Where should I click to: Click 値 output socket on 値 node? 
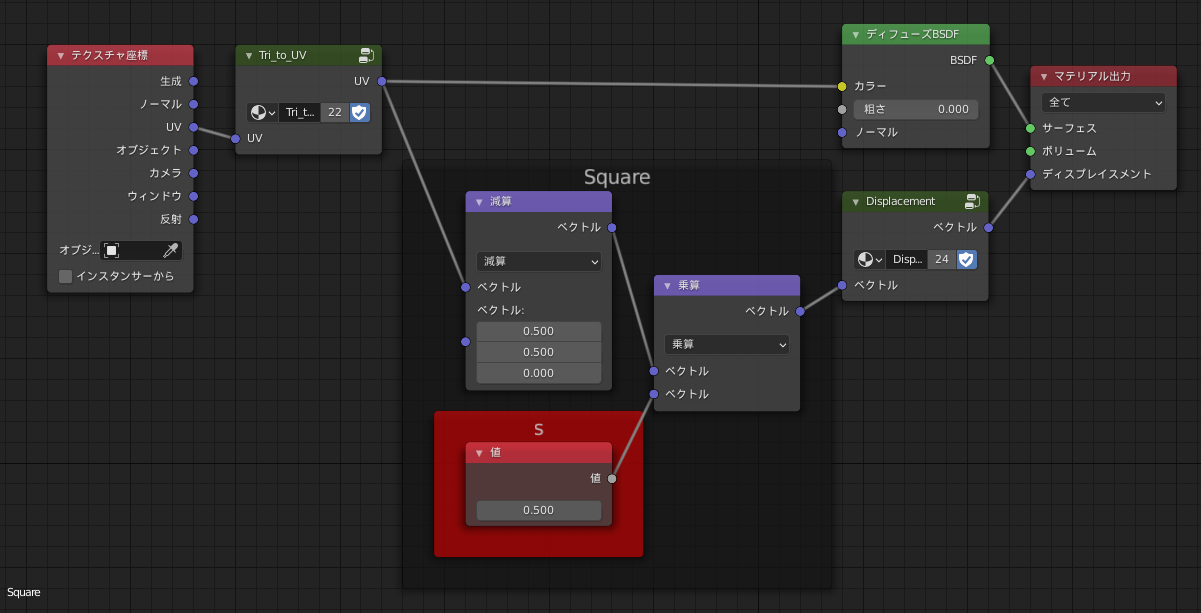coord(612,478)
